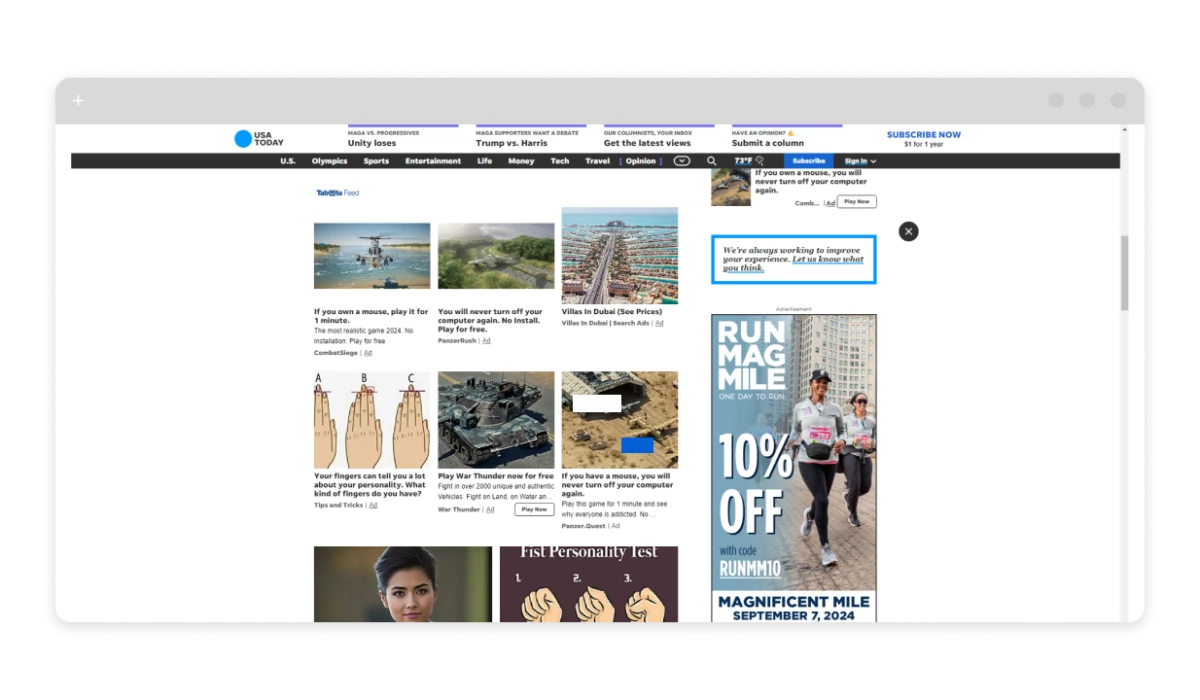This screenshot has height=700, width=1200.
Task: Open the search magnifier icon
Action: [x=712, y=161]
